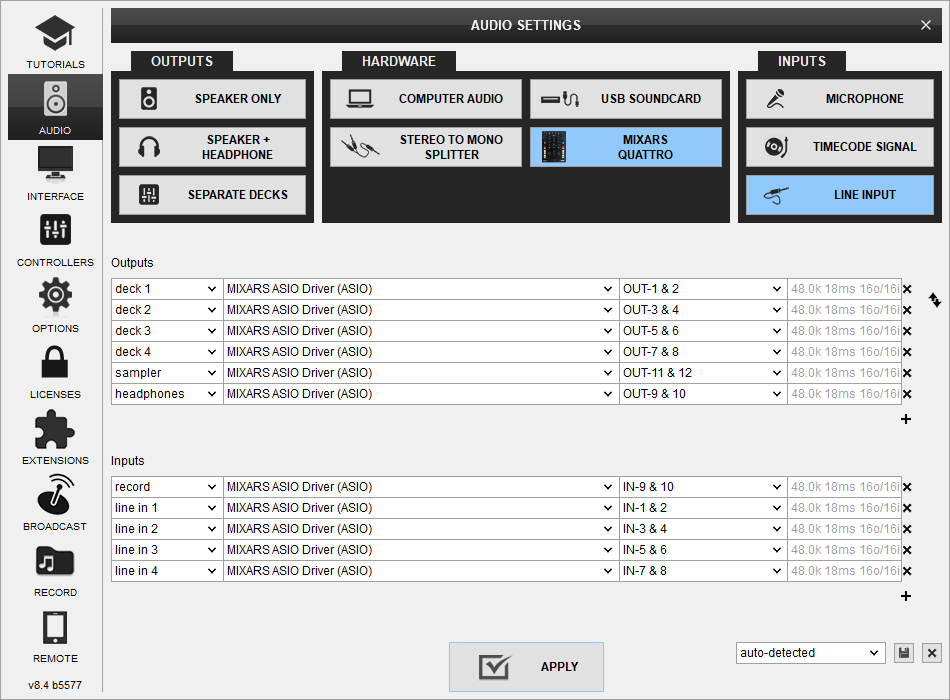Open the Record tab in sidebar

[55, 568]
